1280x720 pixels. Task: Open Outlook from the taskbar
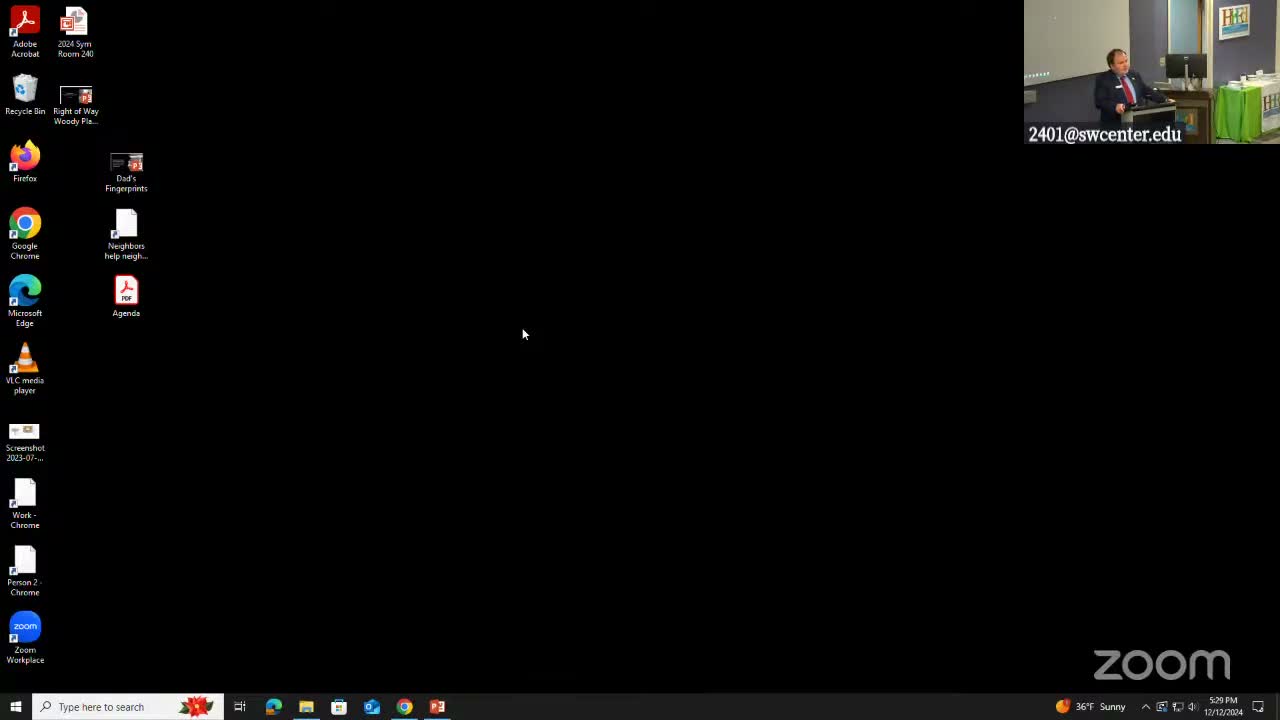click(372, 707)
